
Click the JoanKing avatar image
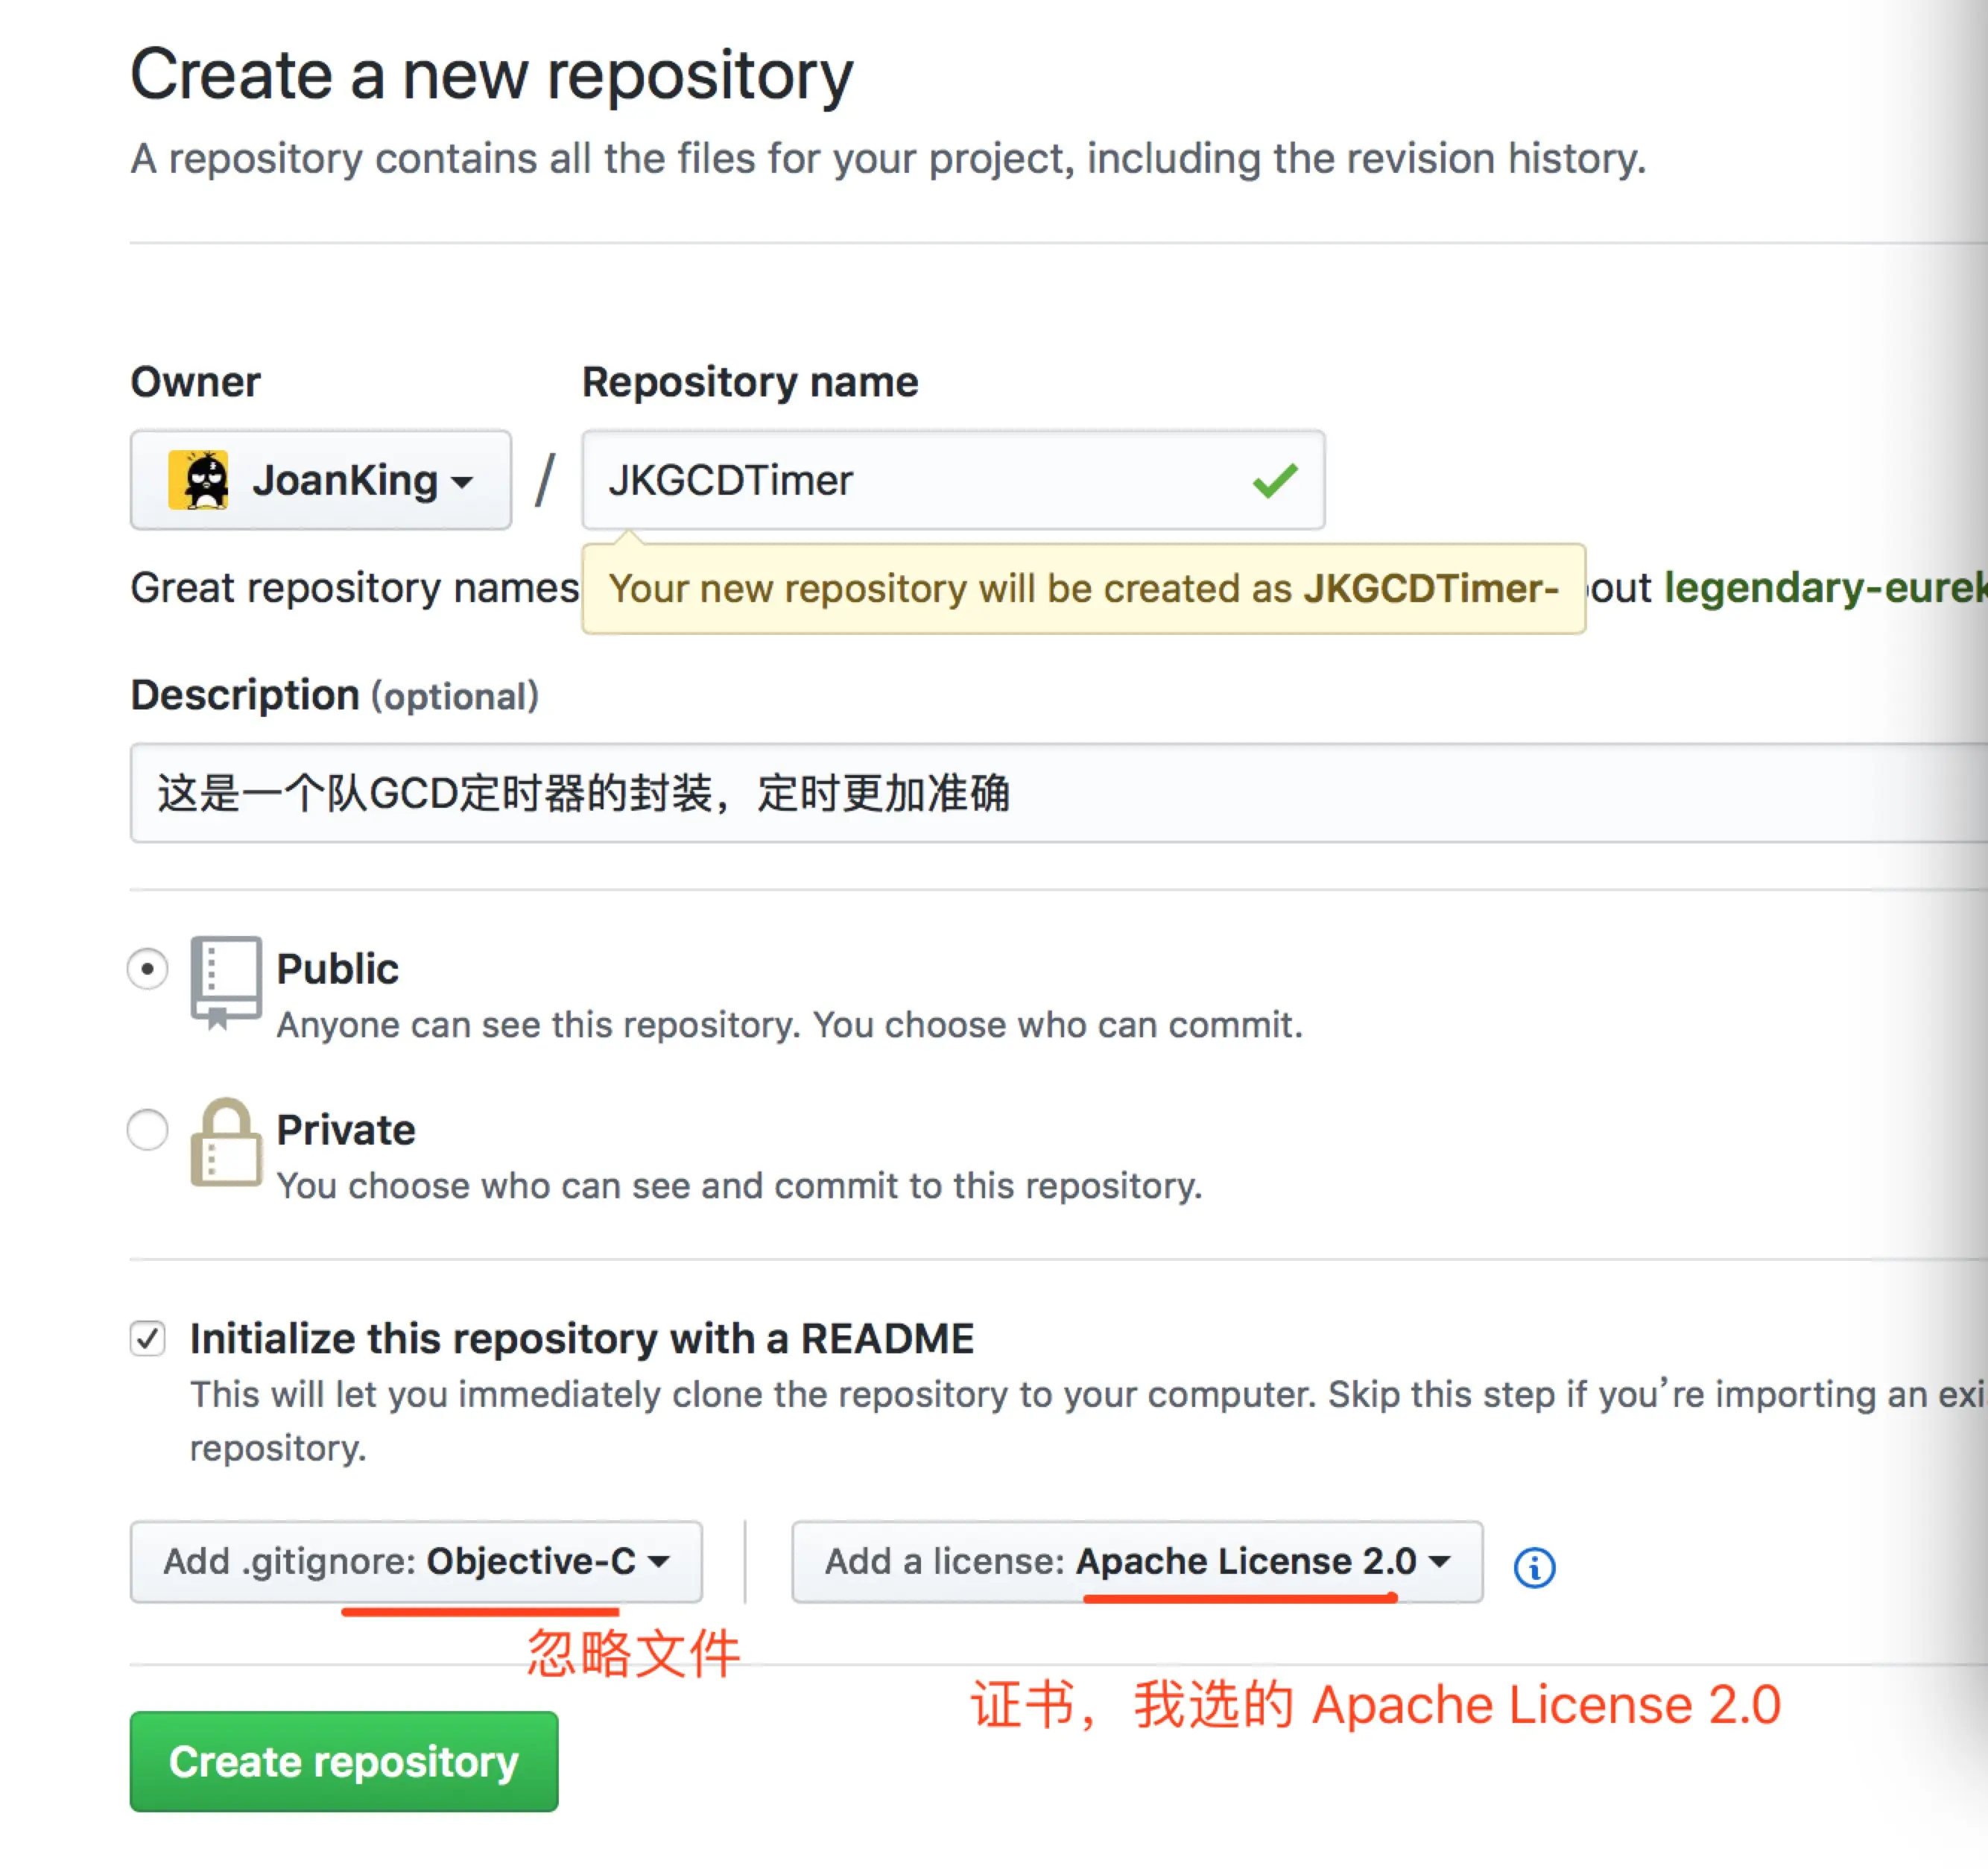[x=198, y=480]
